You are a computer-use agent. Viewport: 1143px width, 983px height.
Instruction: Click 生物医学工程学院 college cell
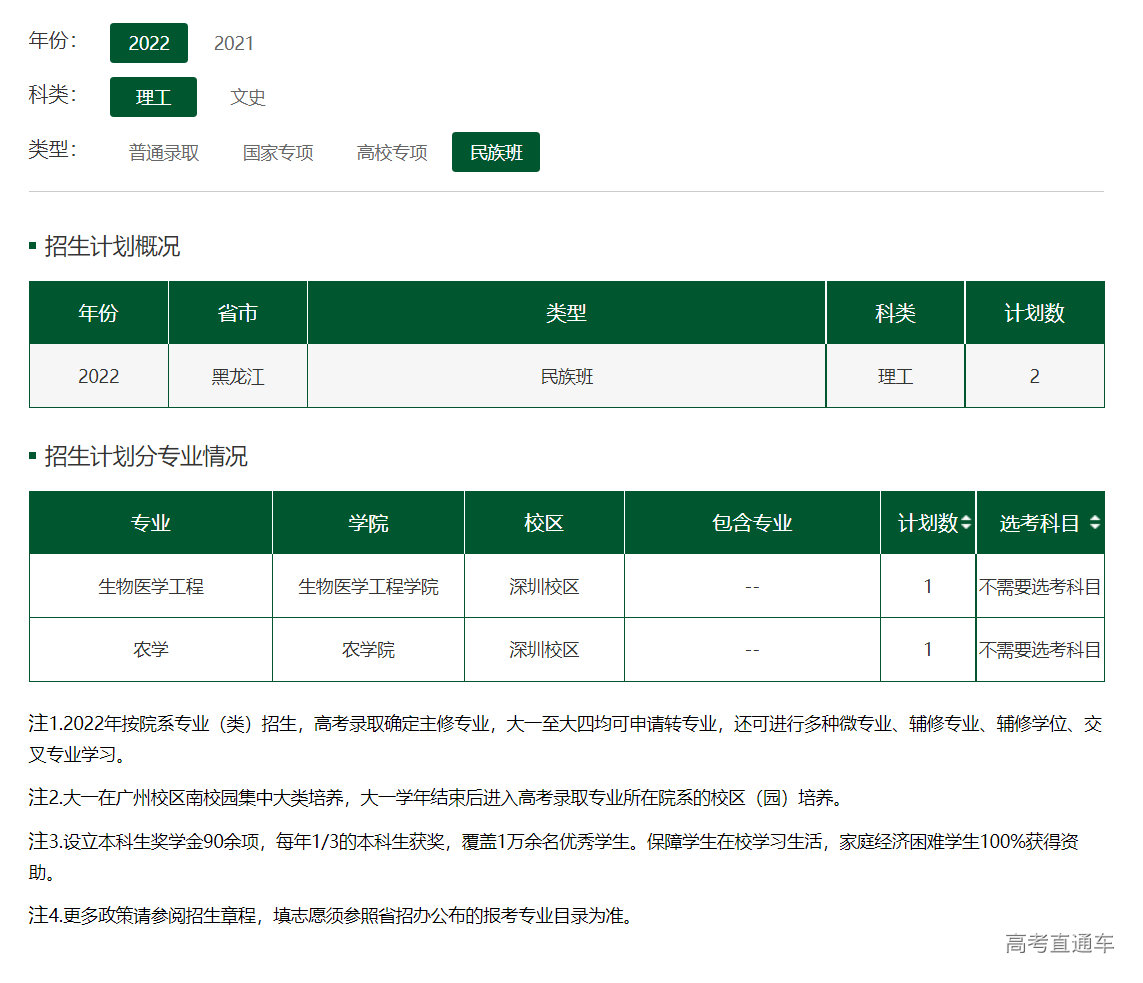coord(368,587)
